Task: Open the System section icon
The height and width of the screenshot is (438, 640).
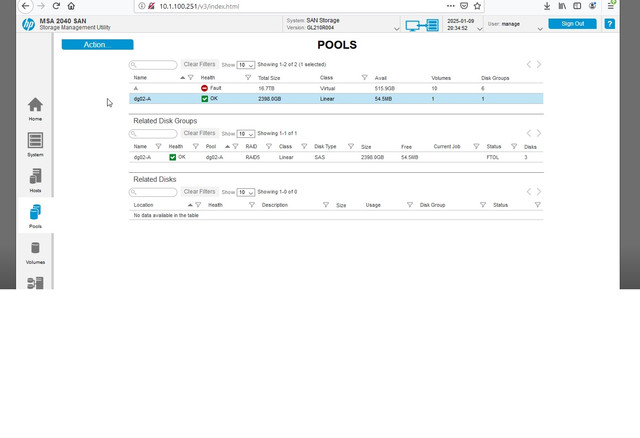Action: pyautogui.click(x=35, y=145)
